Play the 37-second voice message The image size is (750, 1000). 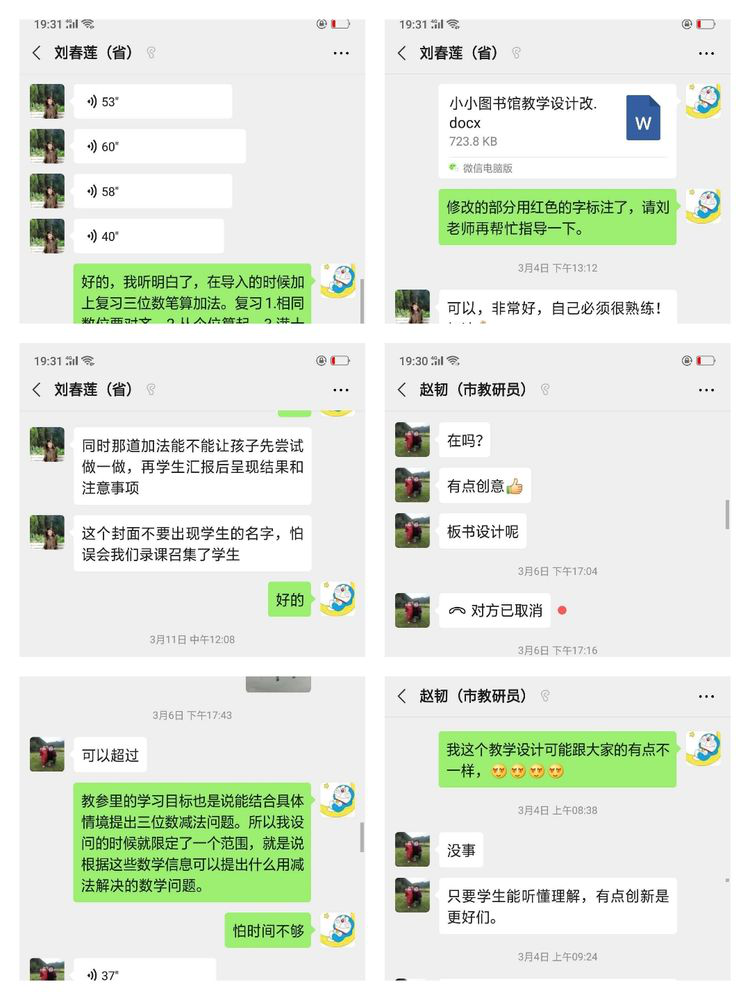point(145,971)
